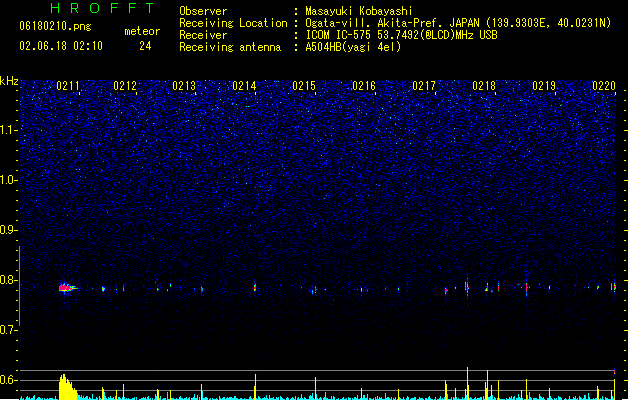The image size is (629, 400).
Task: Click the 'Receiver' field label
Action: tap(203, 35)
